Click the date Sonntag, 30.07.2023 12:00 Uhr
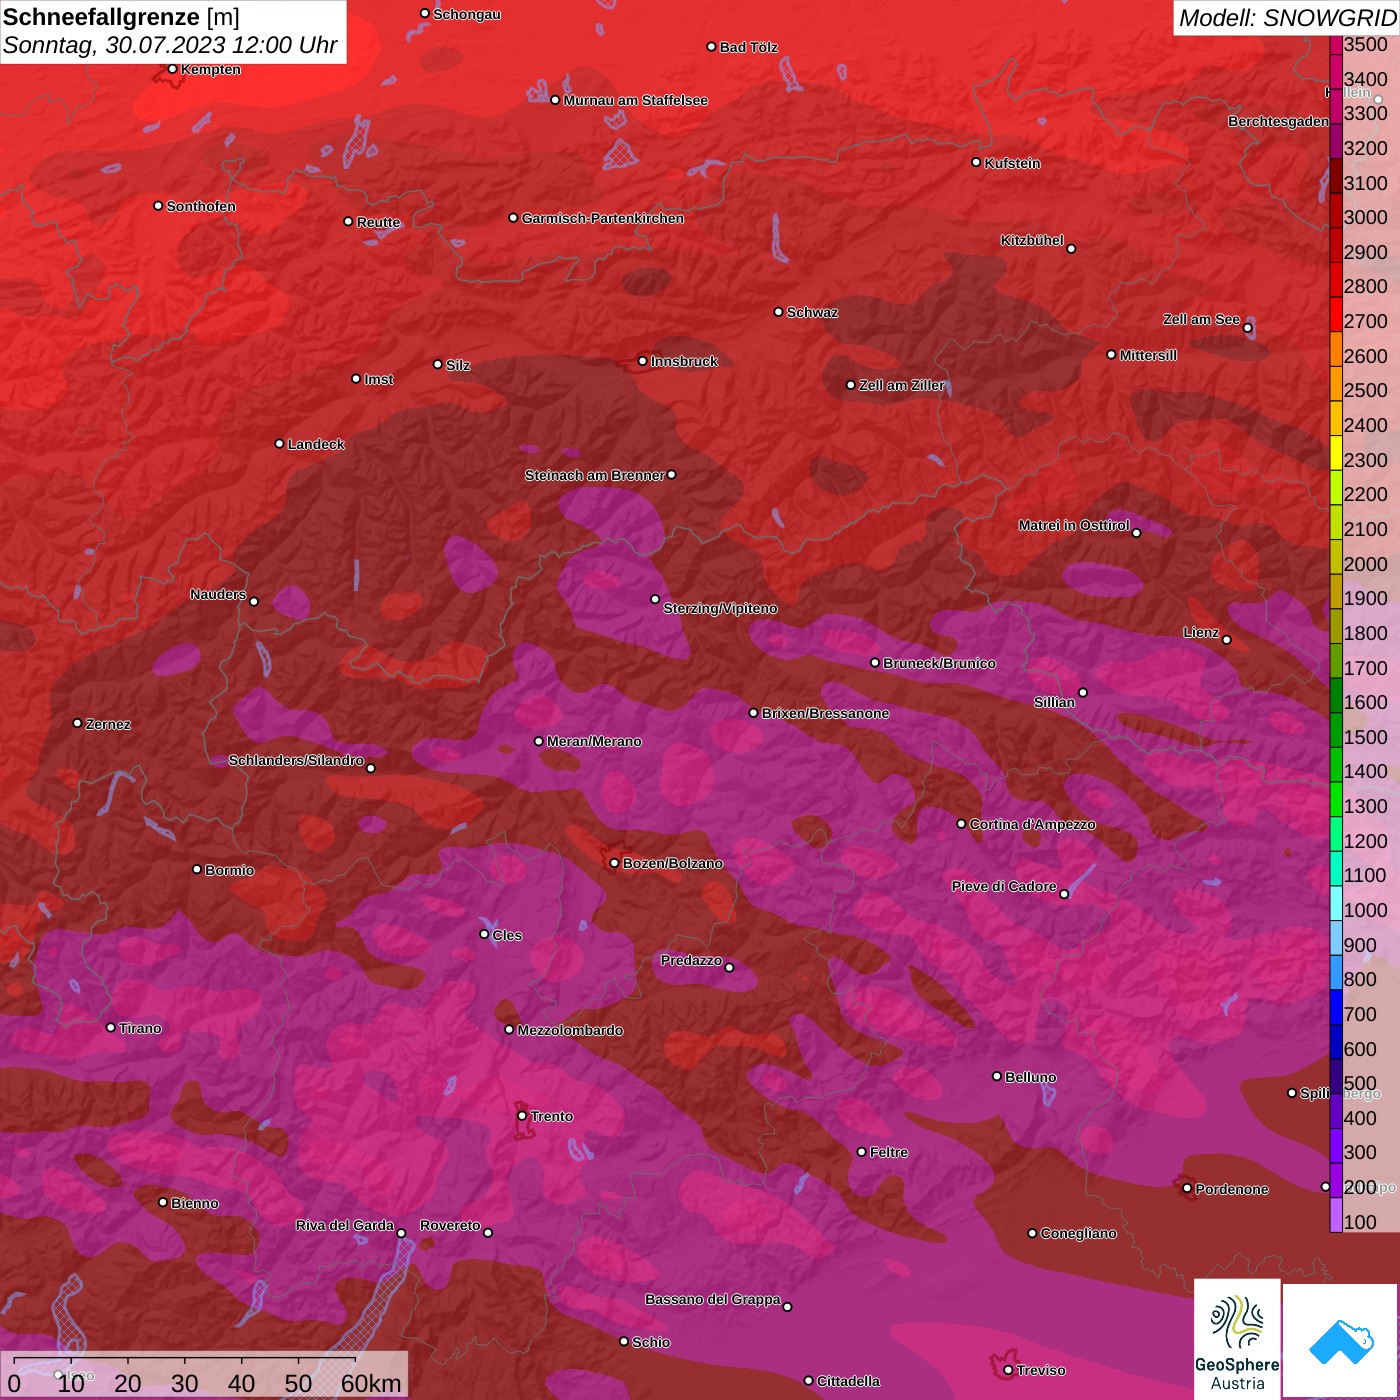Image resolution: width=1400 pixels, height=1400 pixels. point(170,45)
